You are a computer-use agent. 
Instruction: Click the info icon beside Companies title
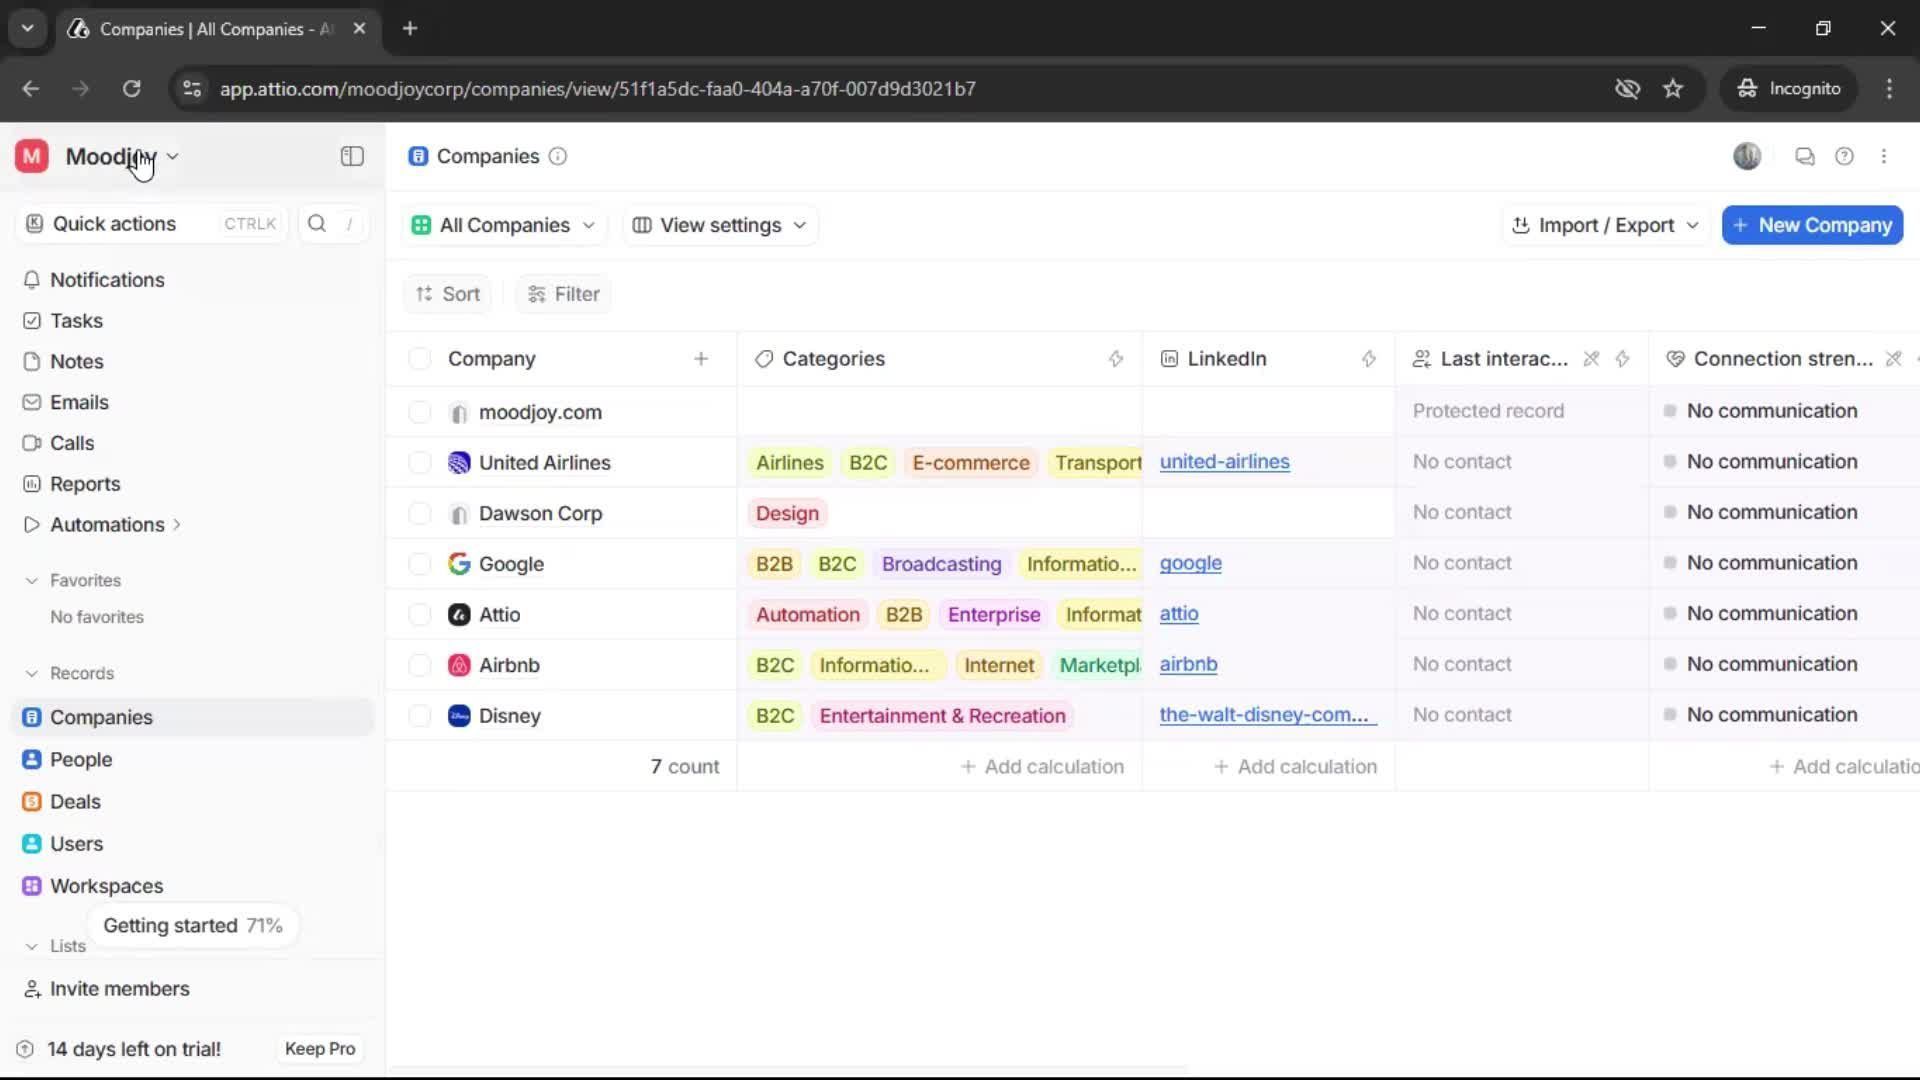click(558, 156)
